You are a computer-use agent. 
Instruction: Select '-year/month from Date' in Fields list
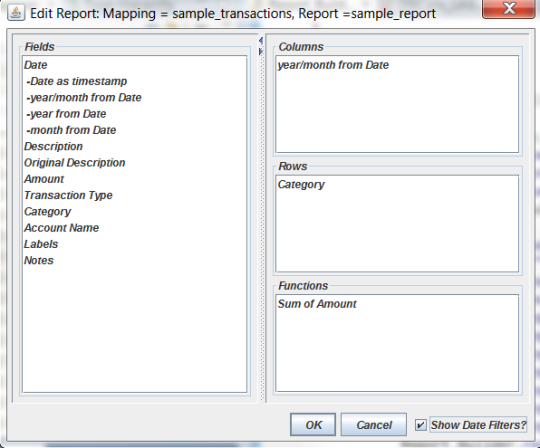coord(135,97)
